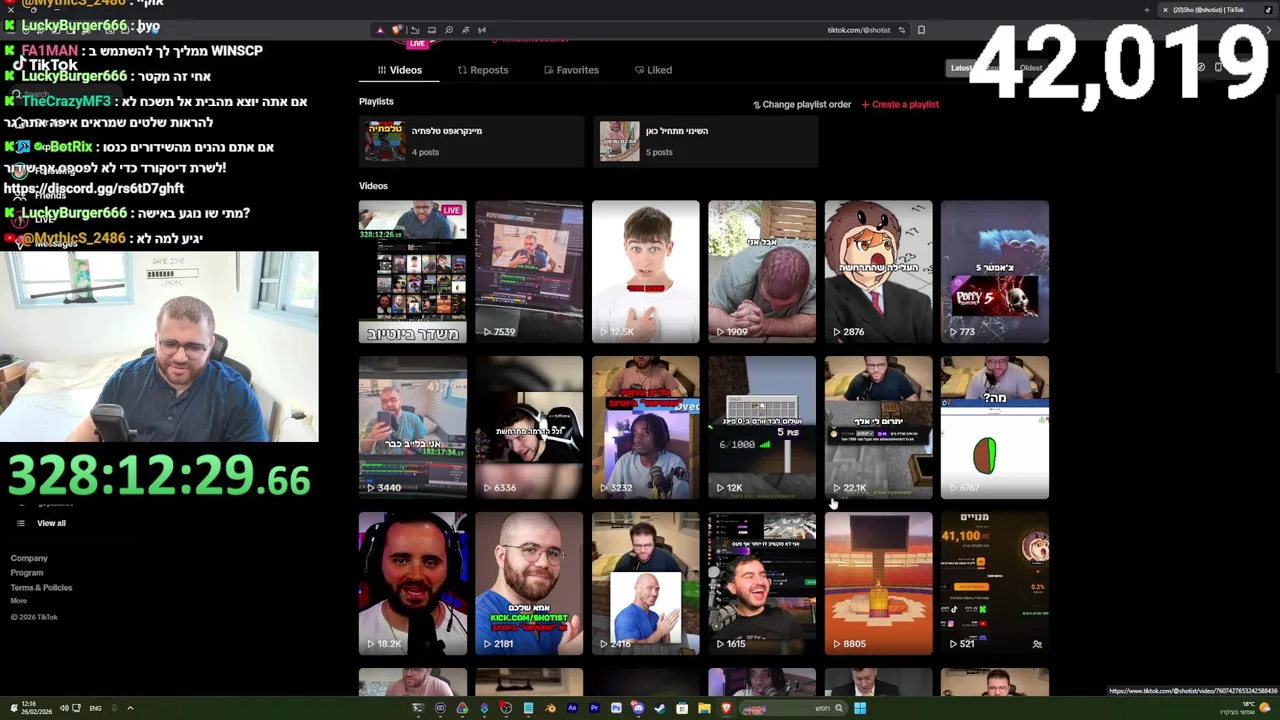Expand the hidden system tray icons chevron

pyautogui.click(x=130, y=708)
